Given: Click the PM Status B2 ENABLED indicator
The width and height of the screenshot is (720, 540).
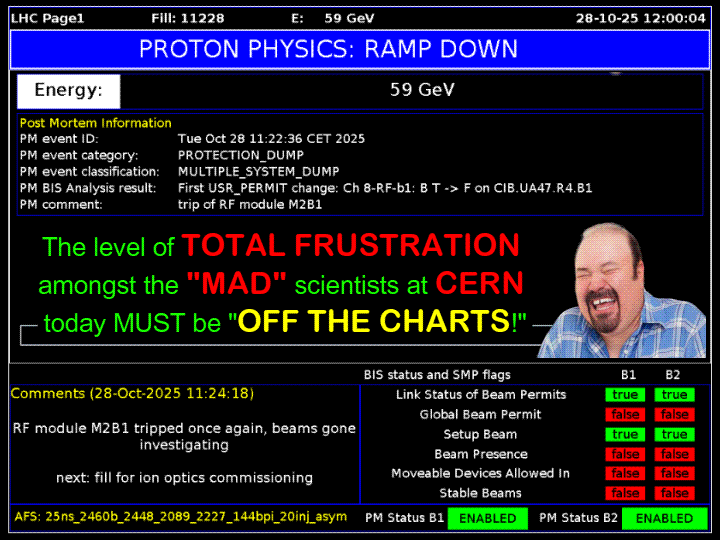Looking at the screenshot, I should pyautogui.click(x=664, y=518).
